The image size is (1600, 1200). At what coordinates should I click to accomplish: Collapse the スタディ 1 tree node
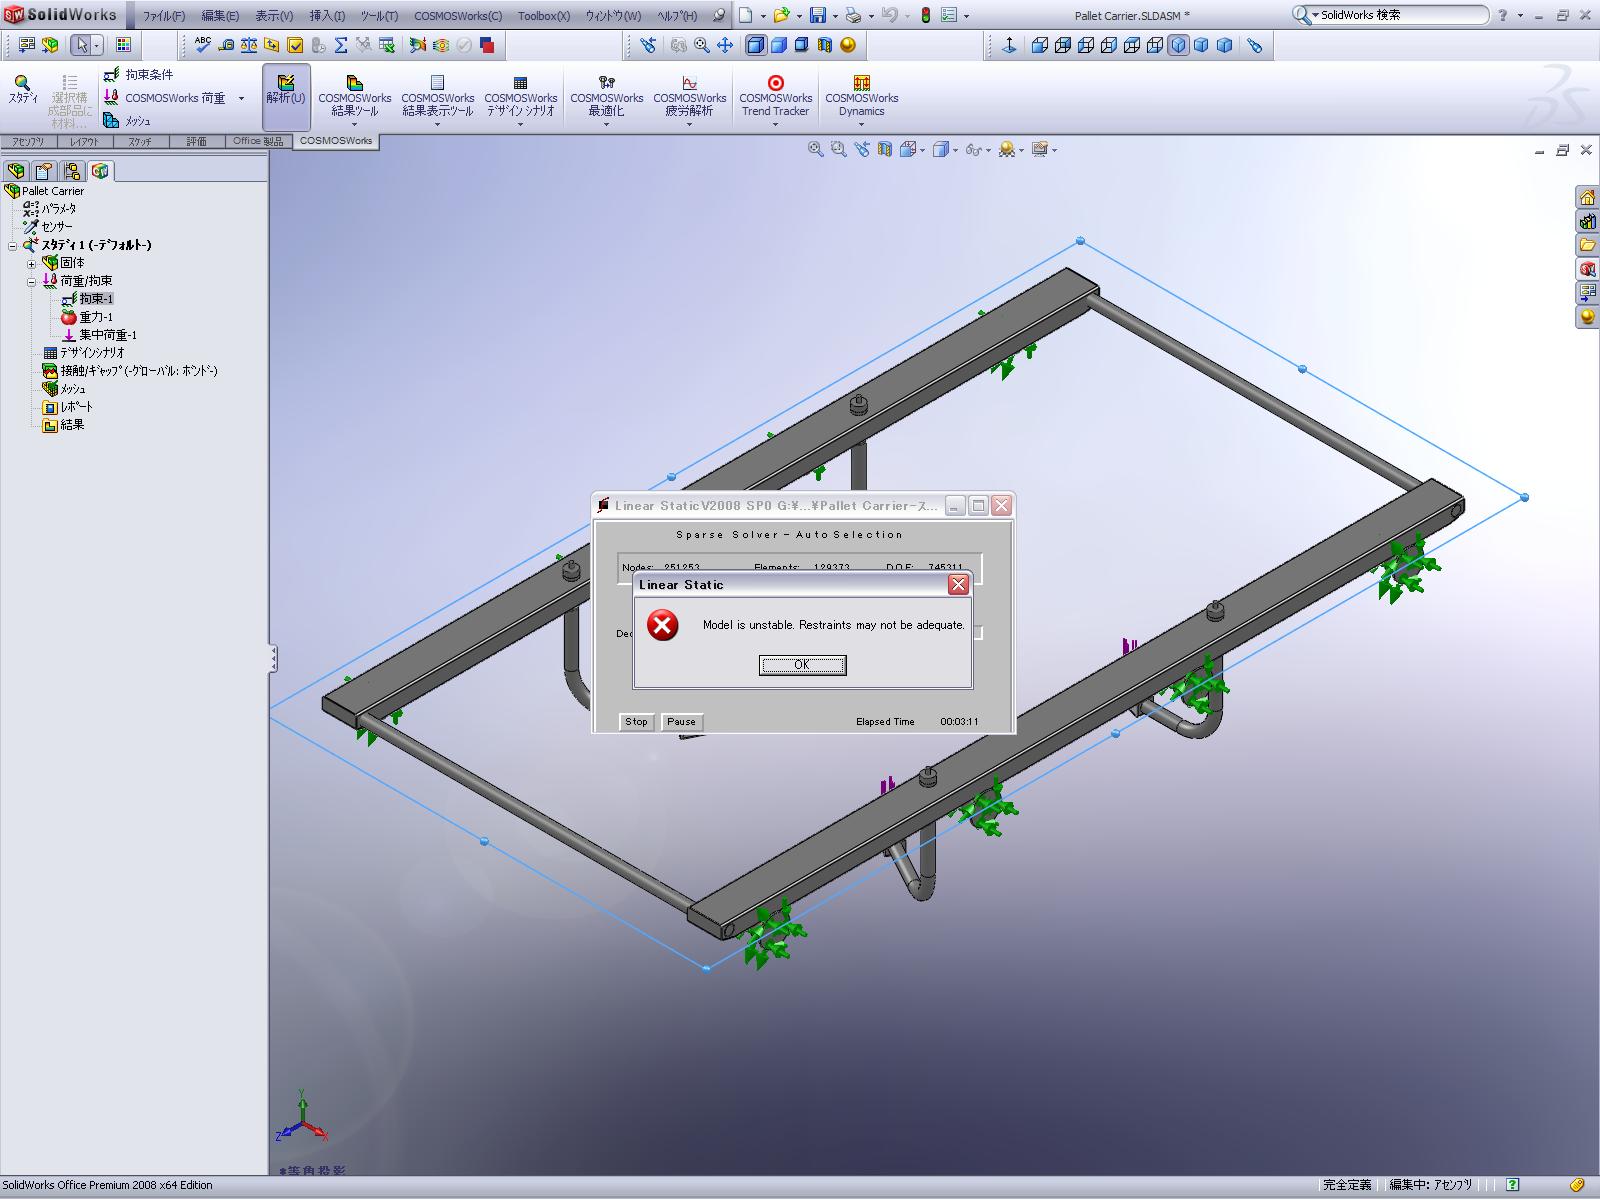point(13,246)
